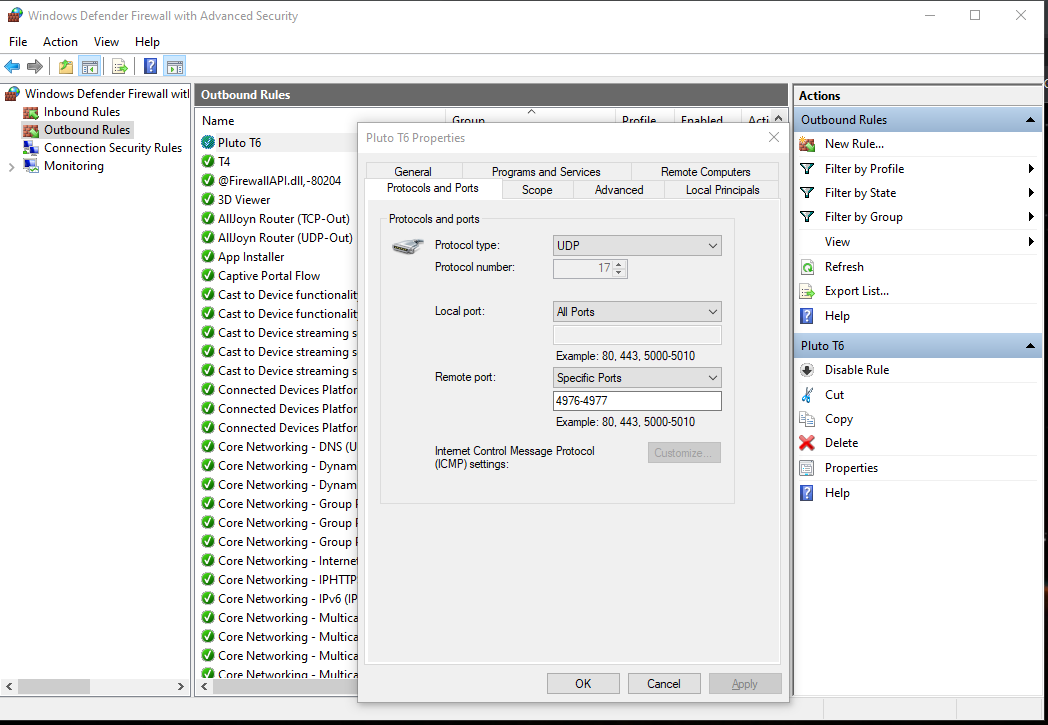Click the blue Help toolbar icon

[x=151, y=66]
